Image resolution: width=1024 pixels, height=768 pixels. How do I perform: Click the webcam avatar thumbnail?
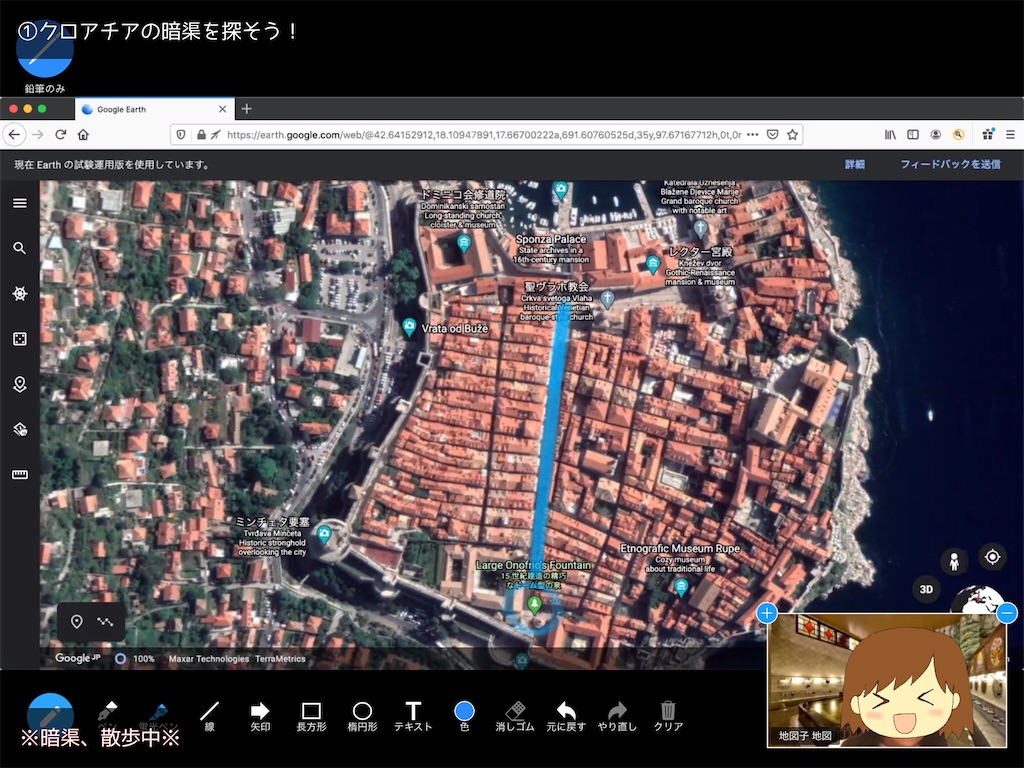(886, 680)
